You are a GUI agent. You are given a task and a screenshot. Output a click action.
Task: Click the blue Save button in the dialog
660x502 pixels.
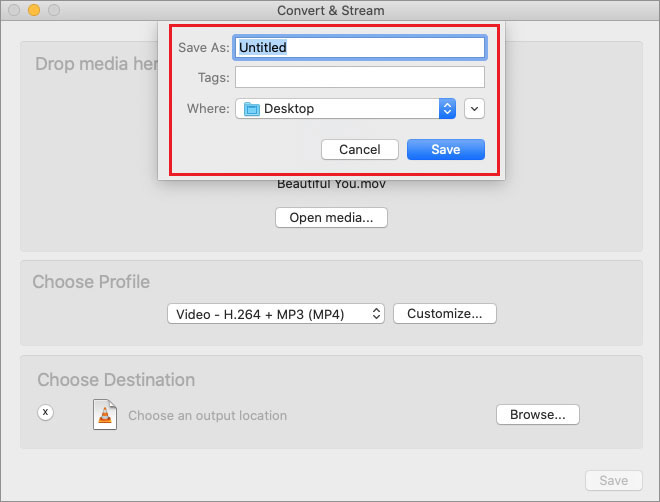(x=445, y=149)
